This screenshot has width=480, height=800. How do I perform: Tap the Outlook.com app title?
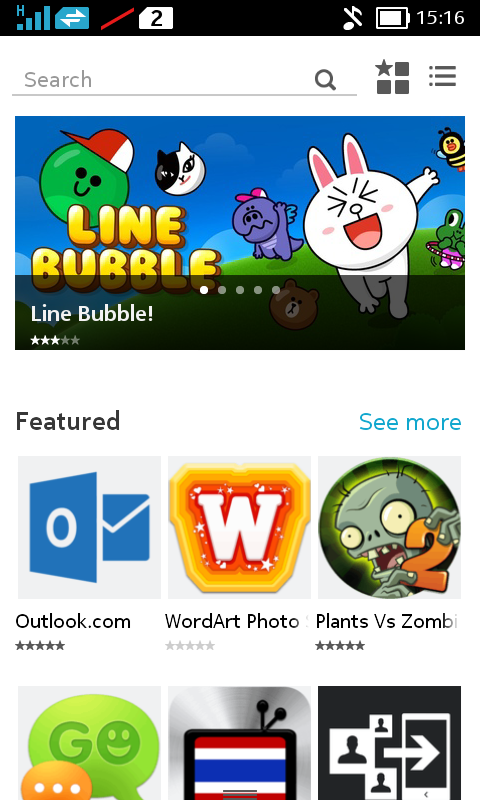[73, 621]
